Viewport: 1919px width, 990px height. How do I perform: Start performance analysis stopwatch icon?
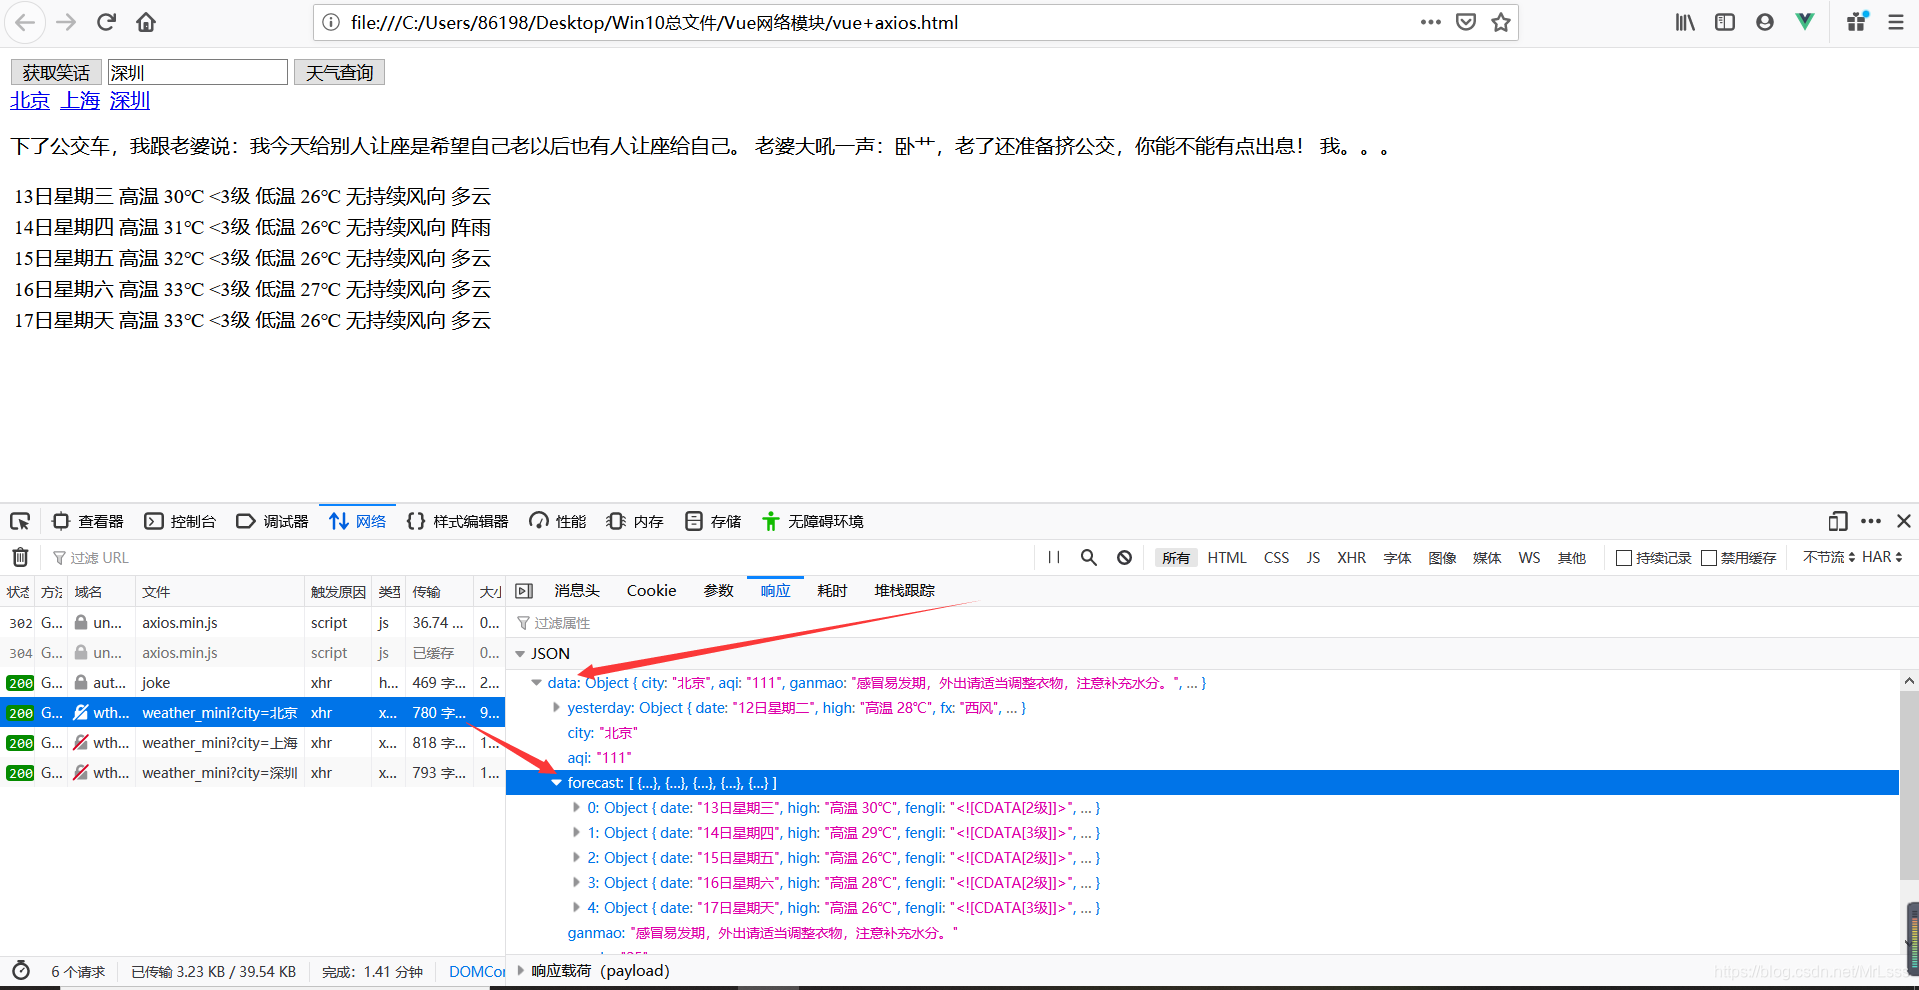[21, 971]
